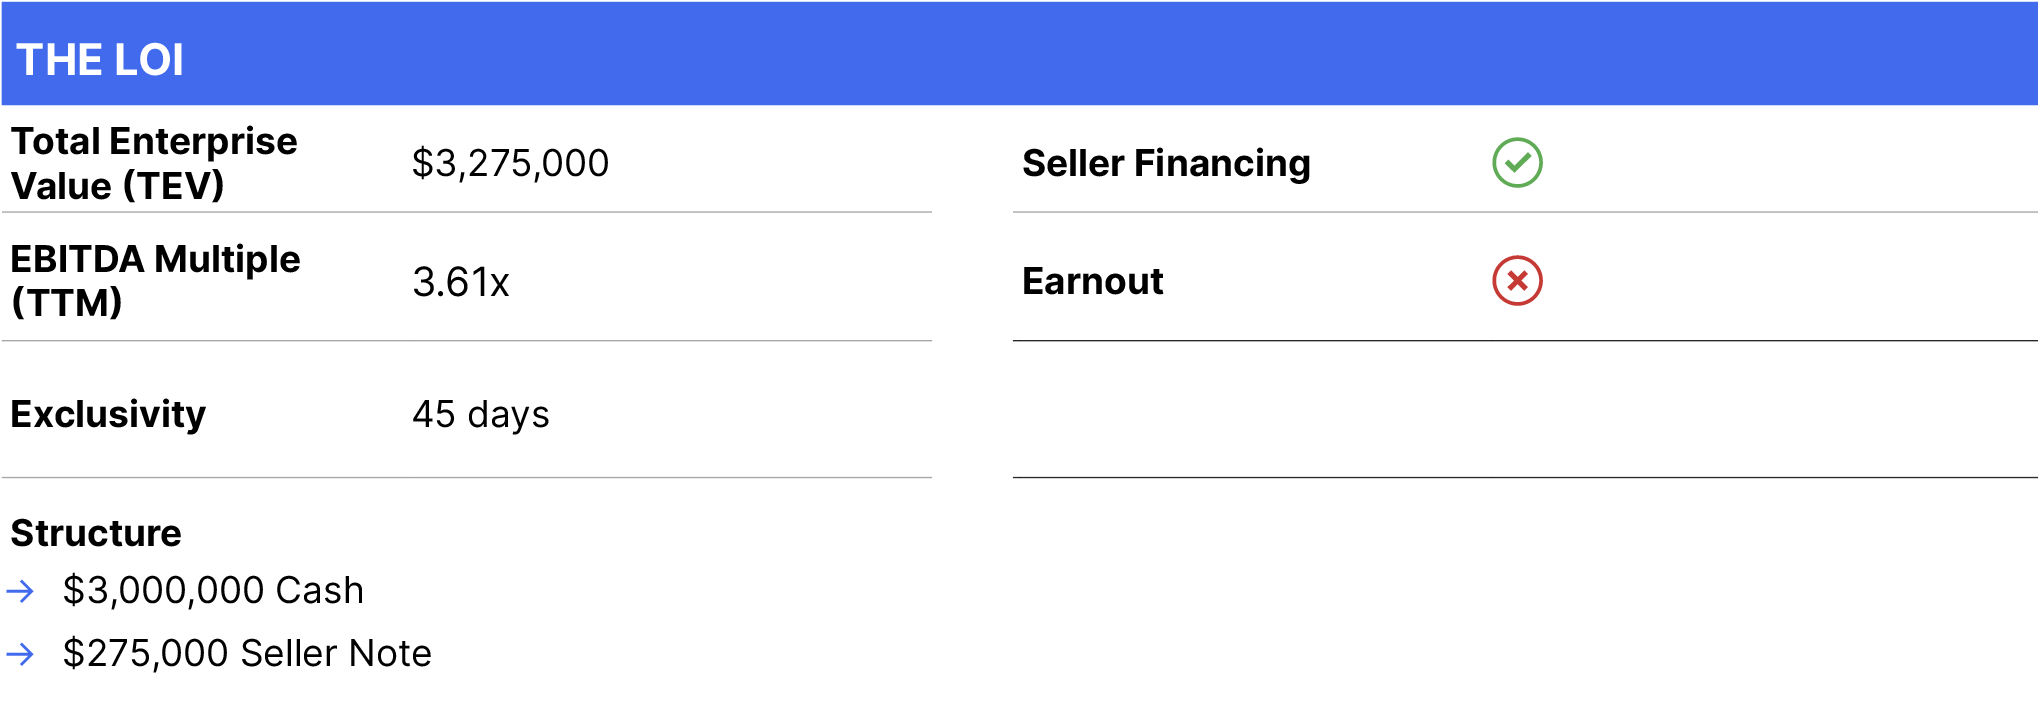Click the Structure heading

tap(96, 533)
